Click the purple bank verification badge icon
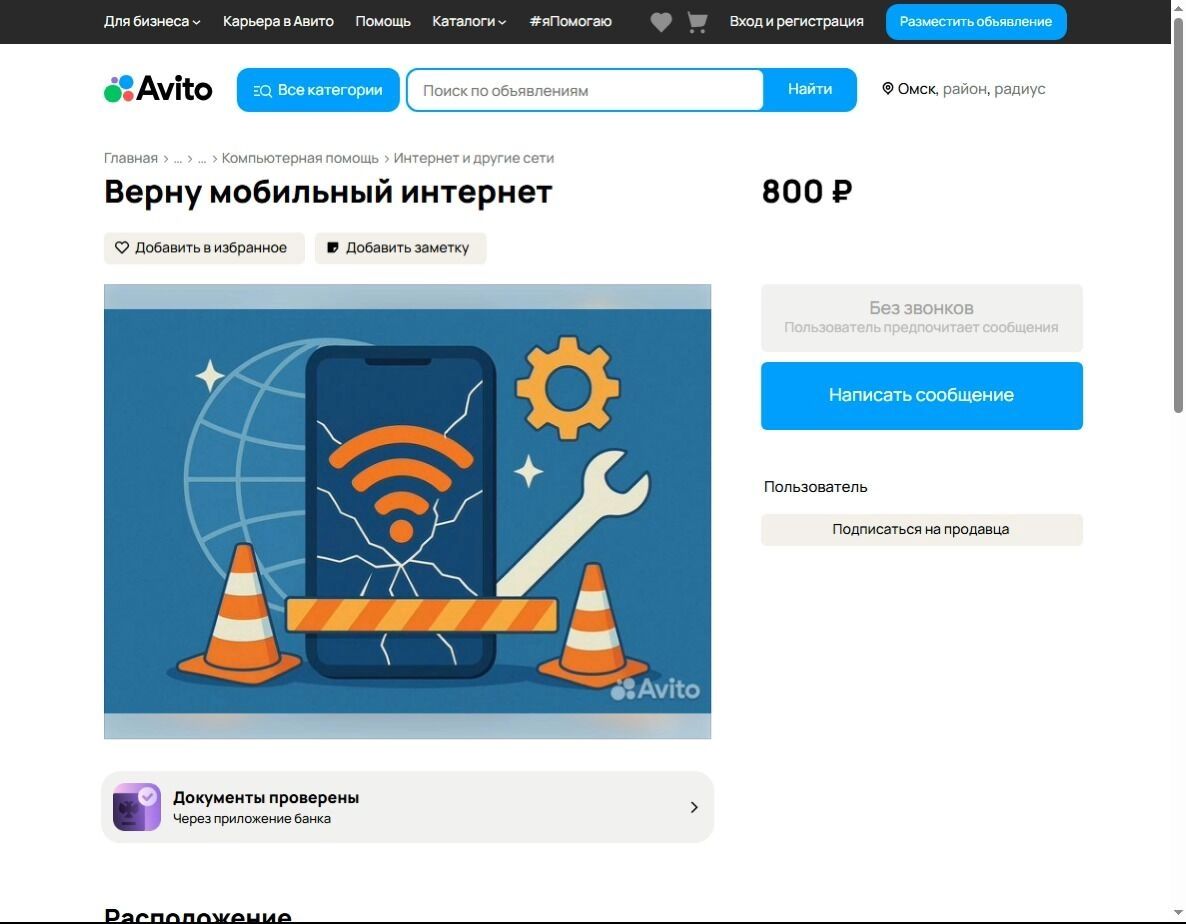1186x924 pixels. pos(136,806)
